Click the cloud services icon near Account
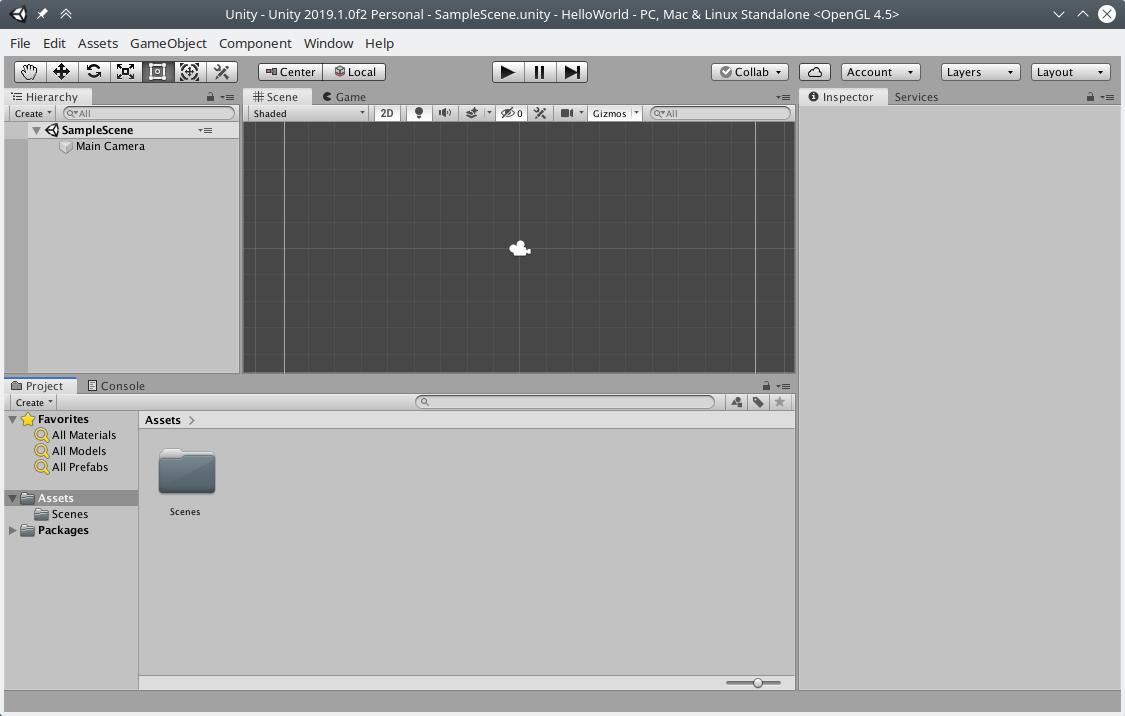 click(x=814, y=71)
